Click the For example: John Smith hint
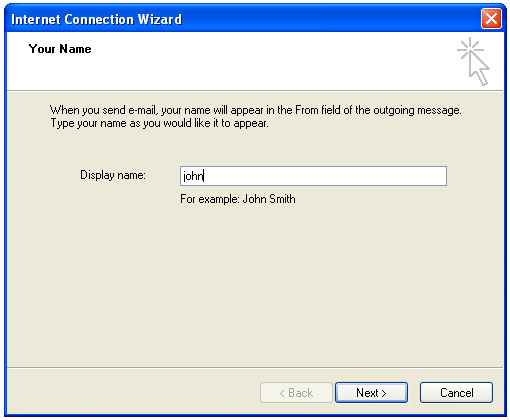The height and width of the screenshot is (420, 510). coord(238,199)
